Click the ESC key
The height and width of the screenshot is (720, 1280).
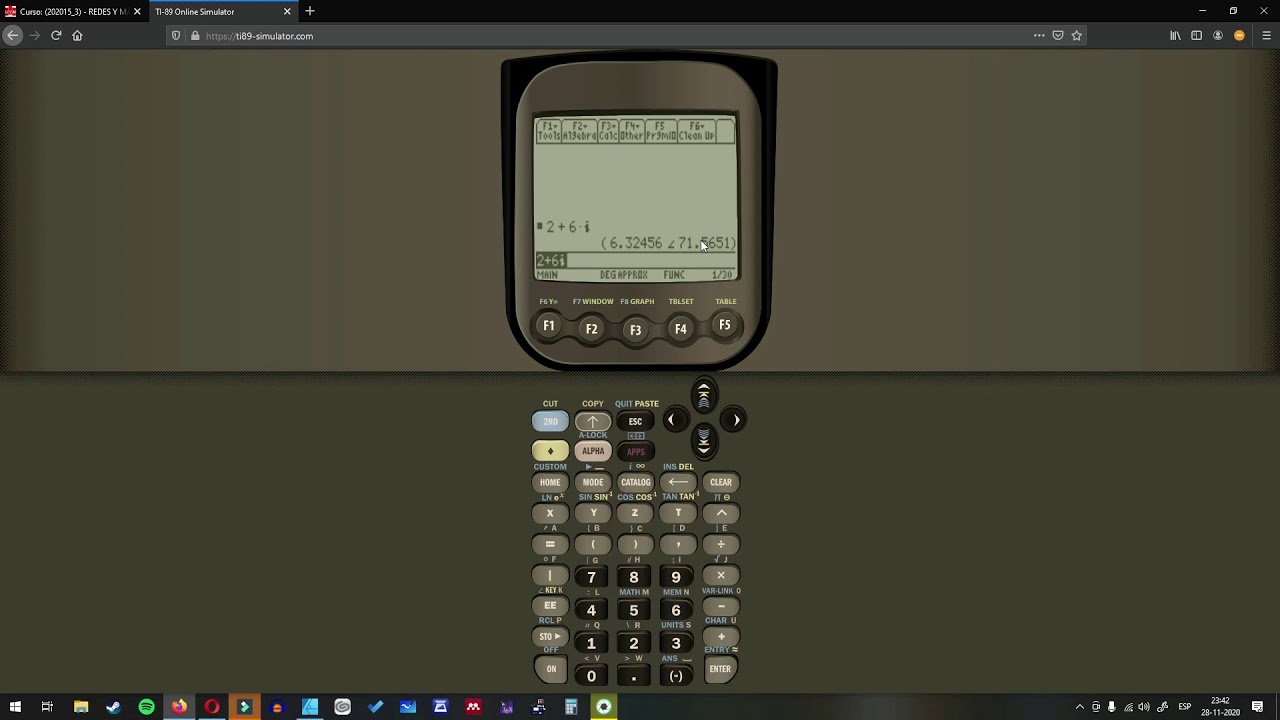pos(635,422)
